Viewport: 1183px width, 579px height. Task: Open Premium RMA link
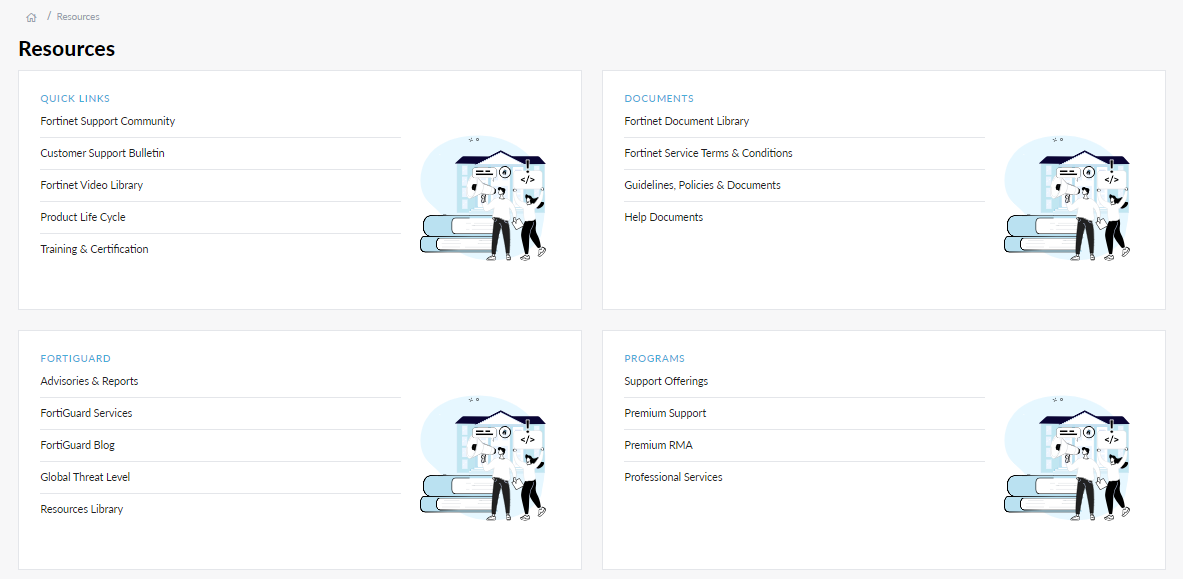(x=659, y=445)
